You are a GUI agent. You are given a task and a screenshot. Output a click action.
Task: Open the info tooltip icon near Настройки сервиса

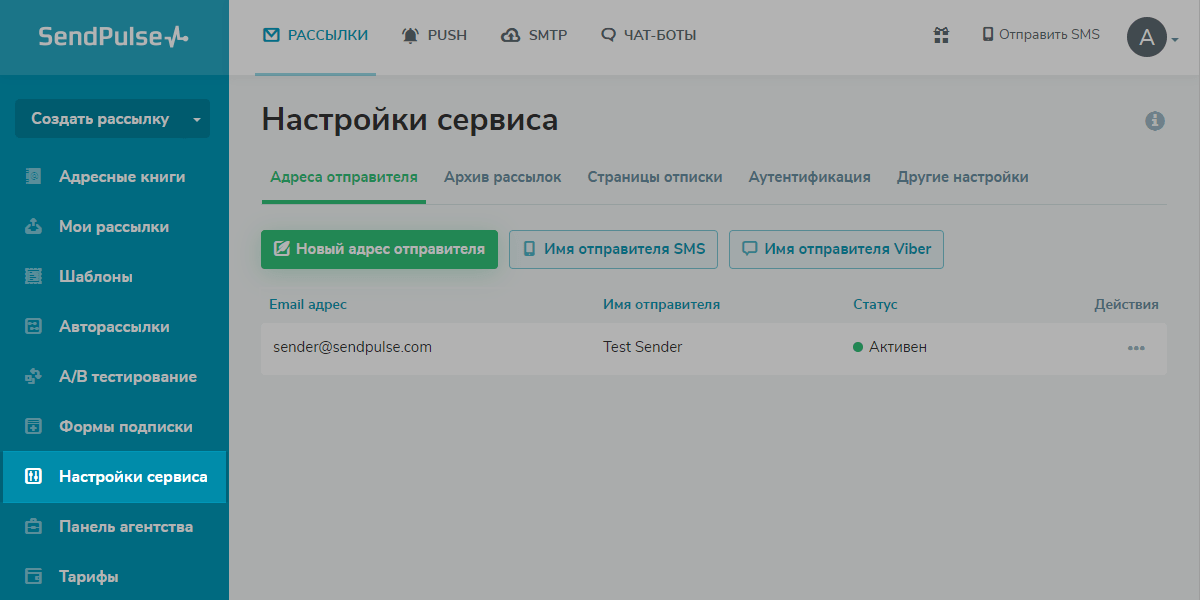1156,121
